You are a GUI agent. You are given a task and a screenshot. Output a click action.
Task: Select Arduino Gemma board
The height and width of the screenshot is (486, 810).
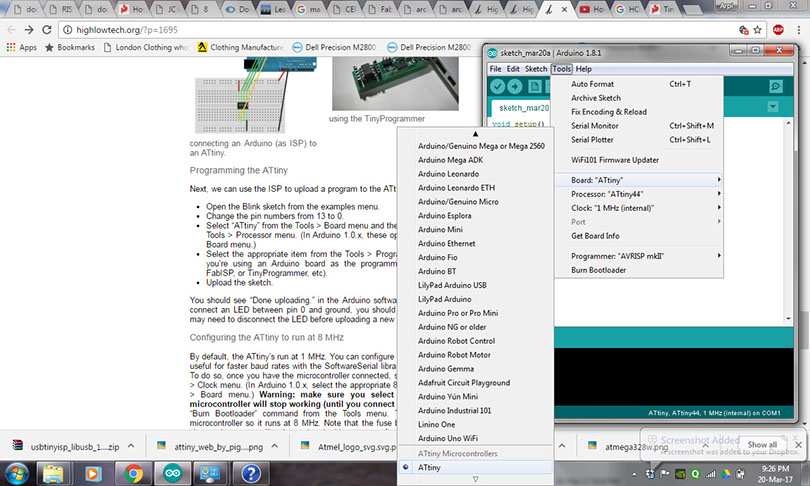(x=475, y=369)
